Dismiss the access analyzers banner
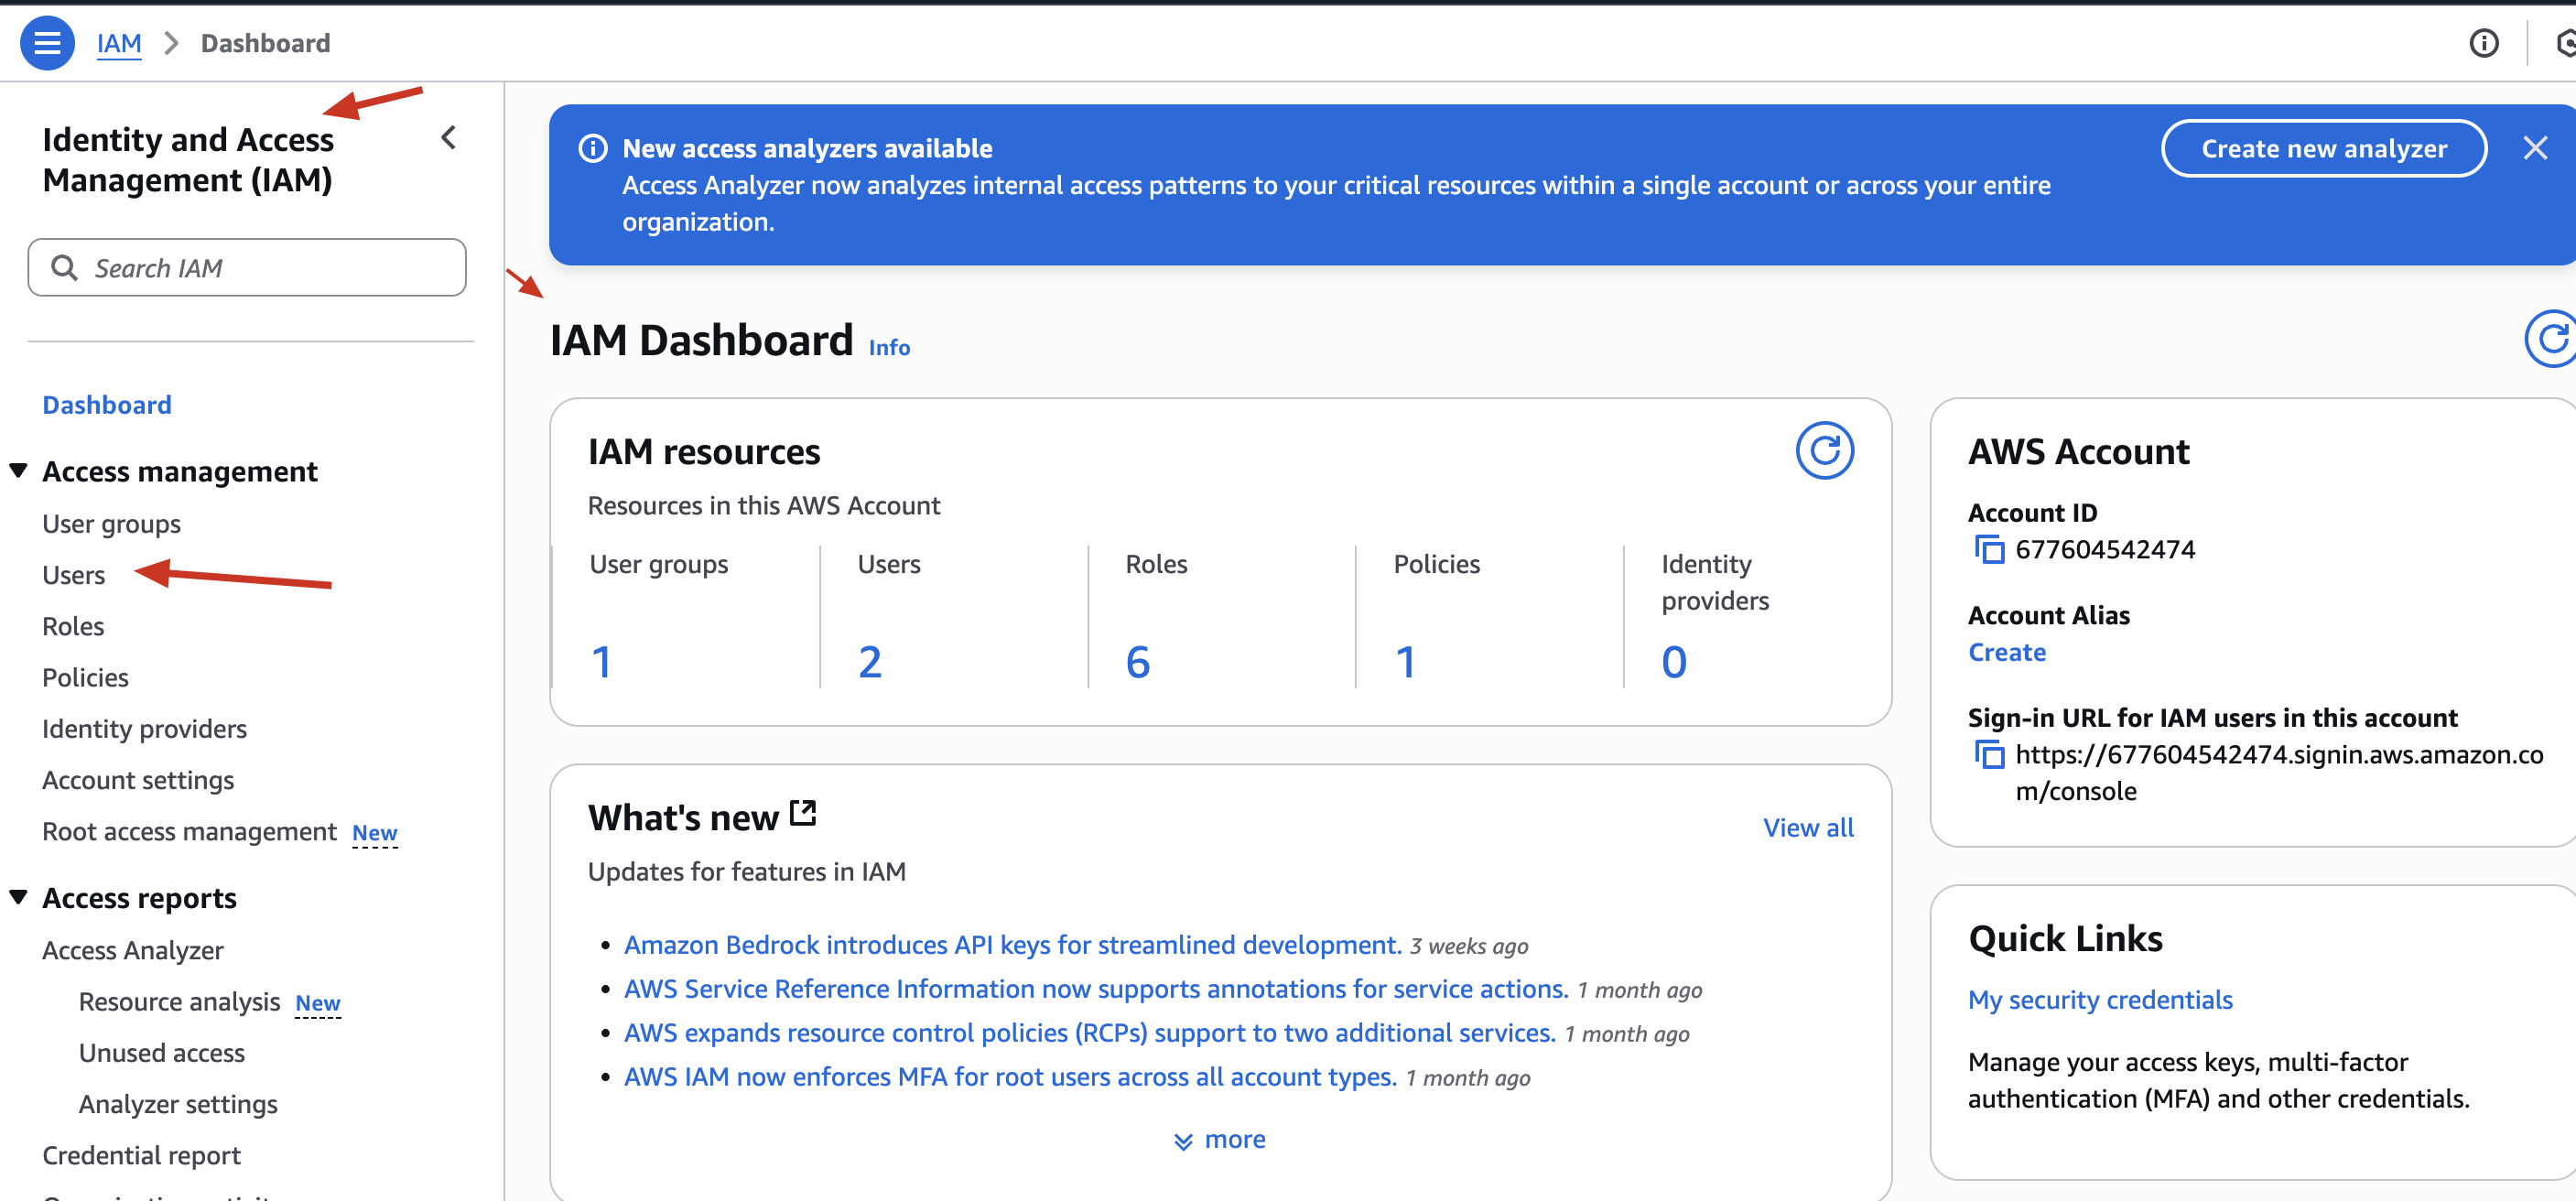This screenshot has height=1201, width=2576. (2534, 148)
